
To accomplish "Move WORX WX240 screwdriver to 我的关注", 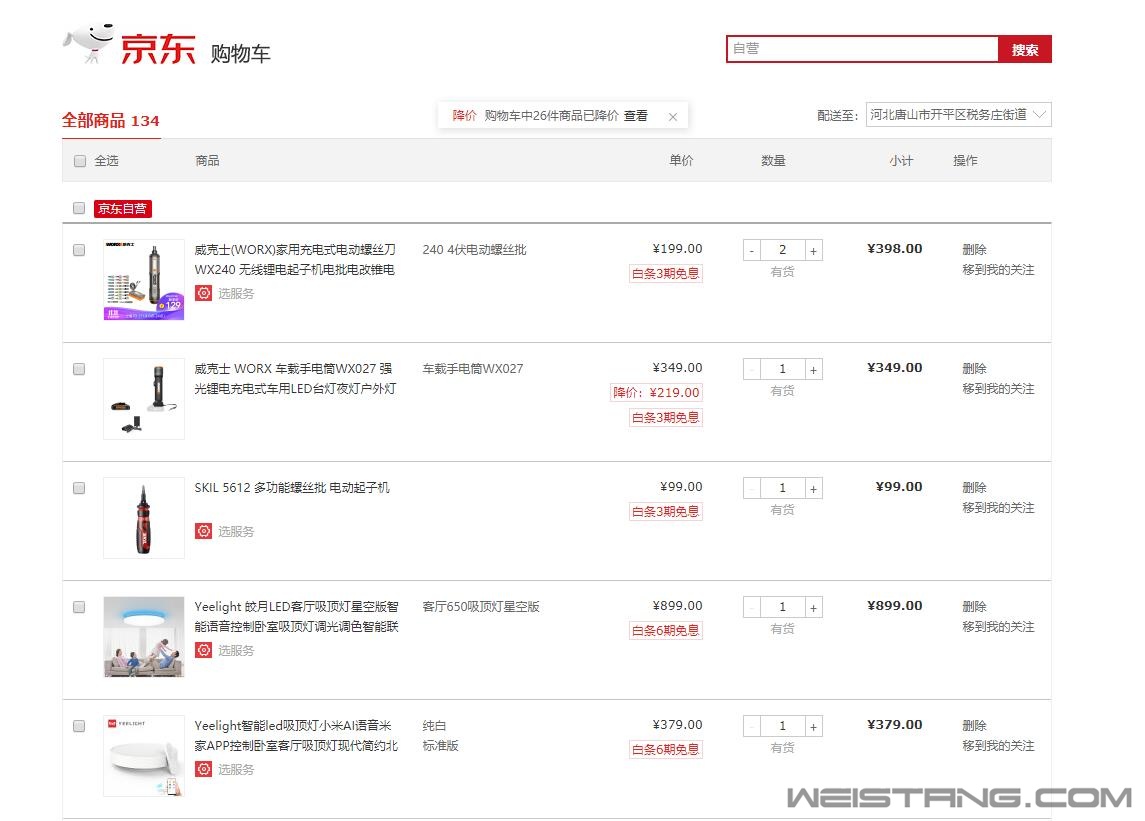I will [x=998, y=270].
